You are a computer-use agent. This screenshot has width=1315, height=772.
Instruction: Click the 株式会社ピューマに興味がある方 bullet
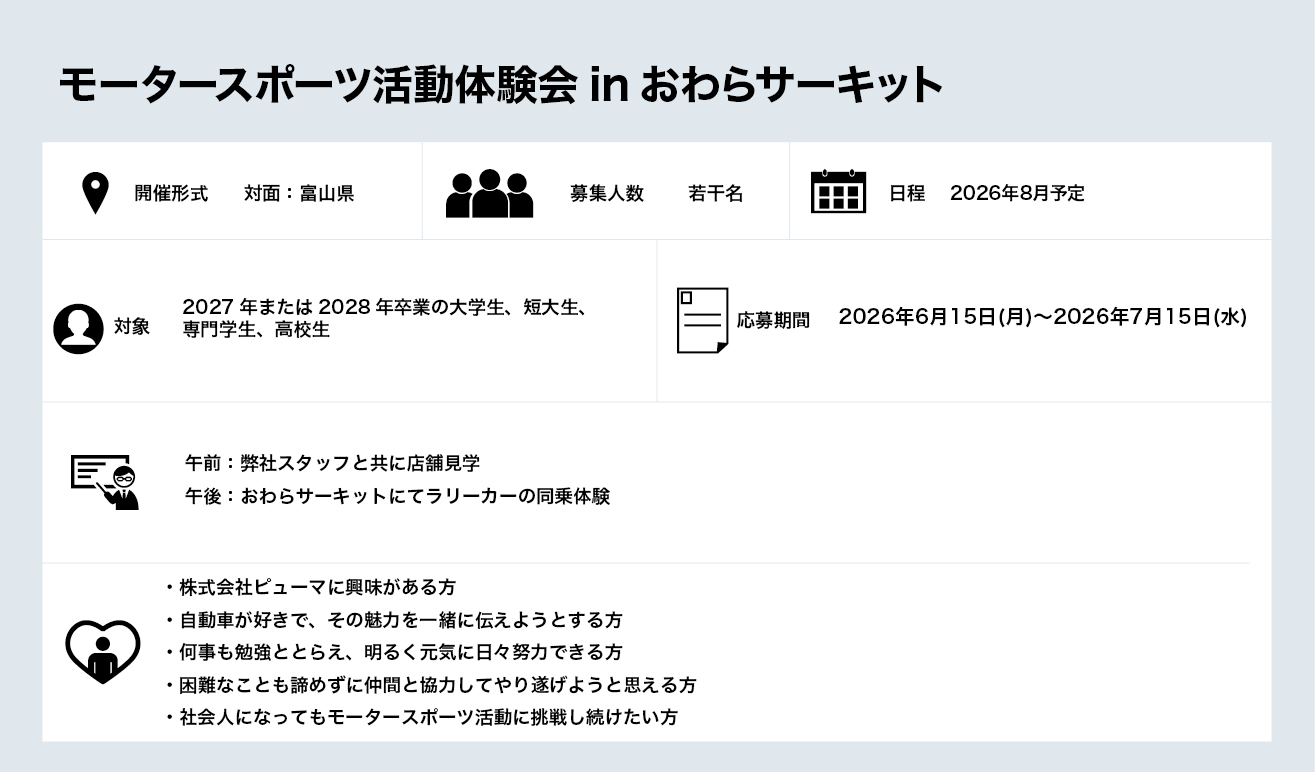(x=316, y=587)
